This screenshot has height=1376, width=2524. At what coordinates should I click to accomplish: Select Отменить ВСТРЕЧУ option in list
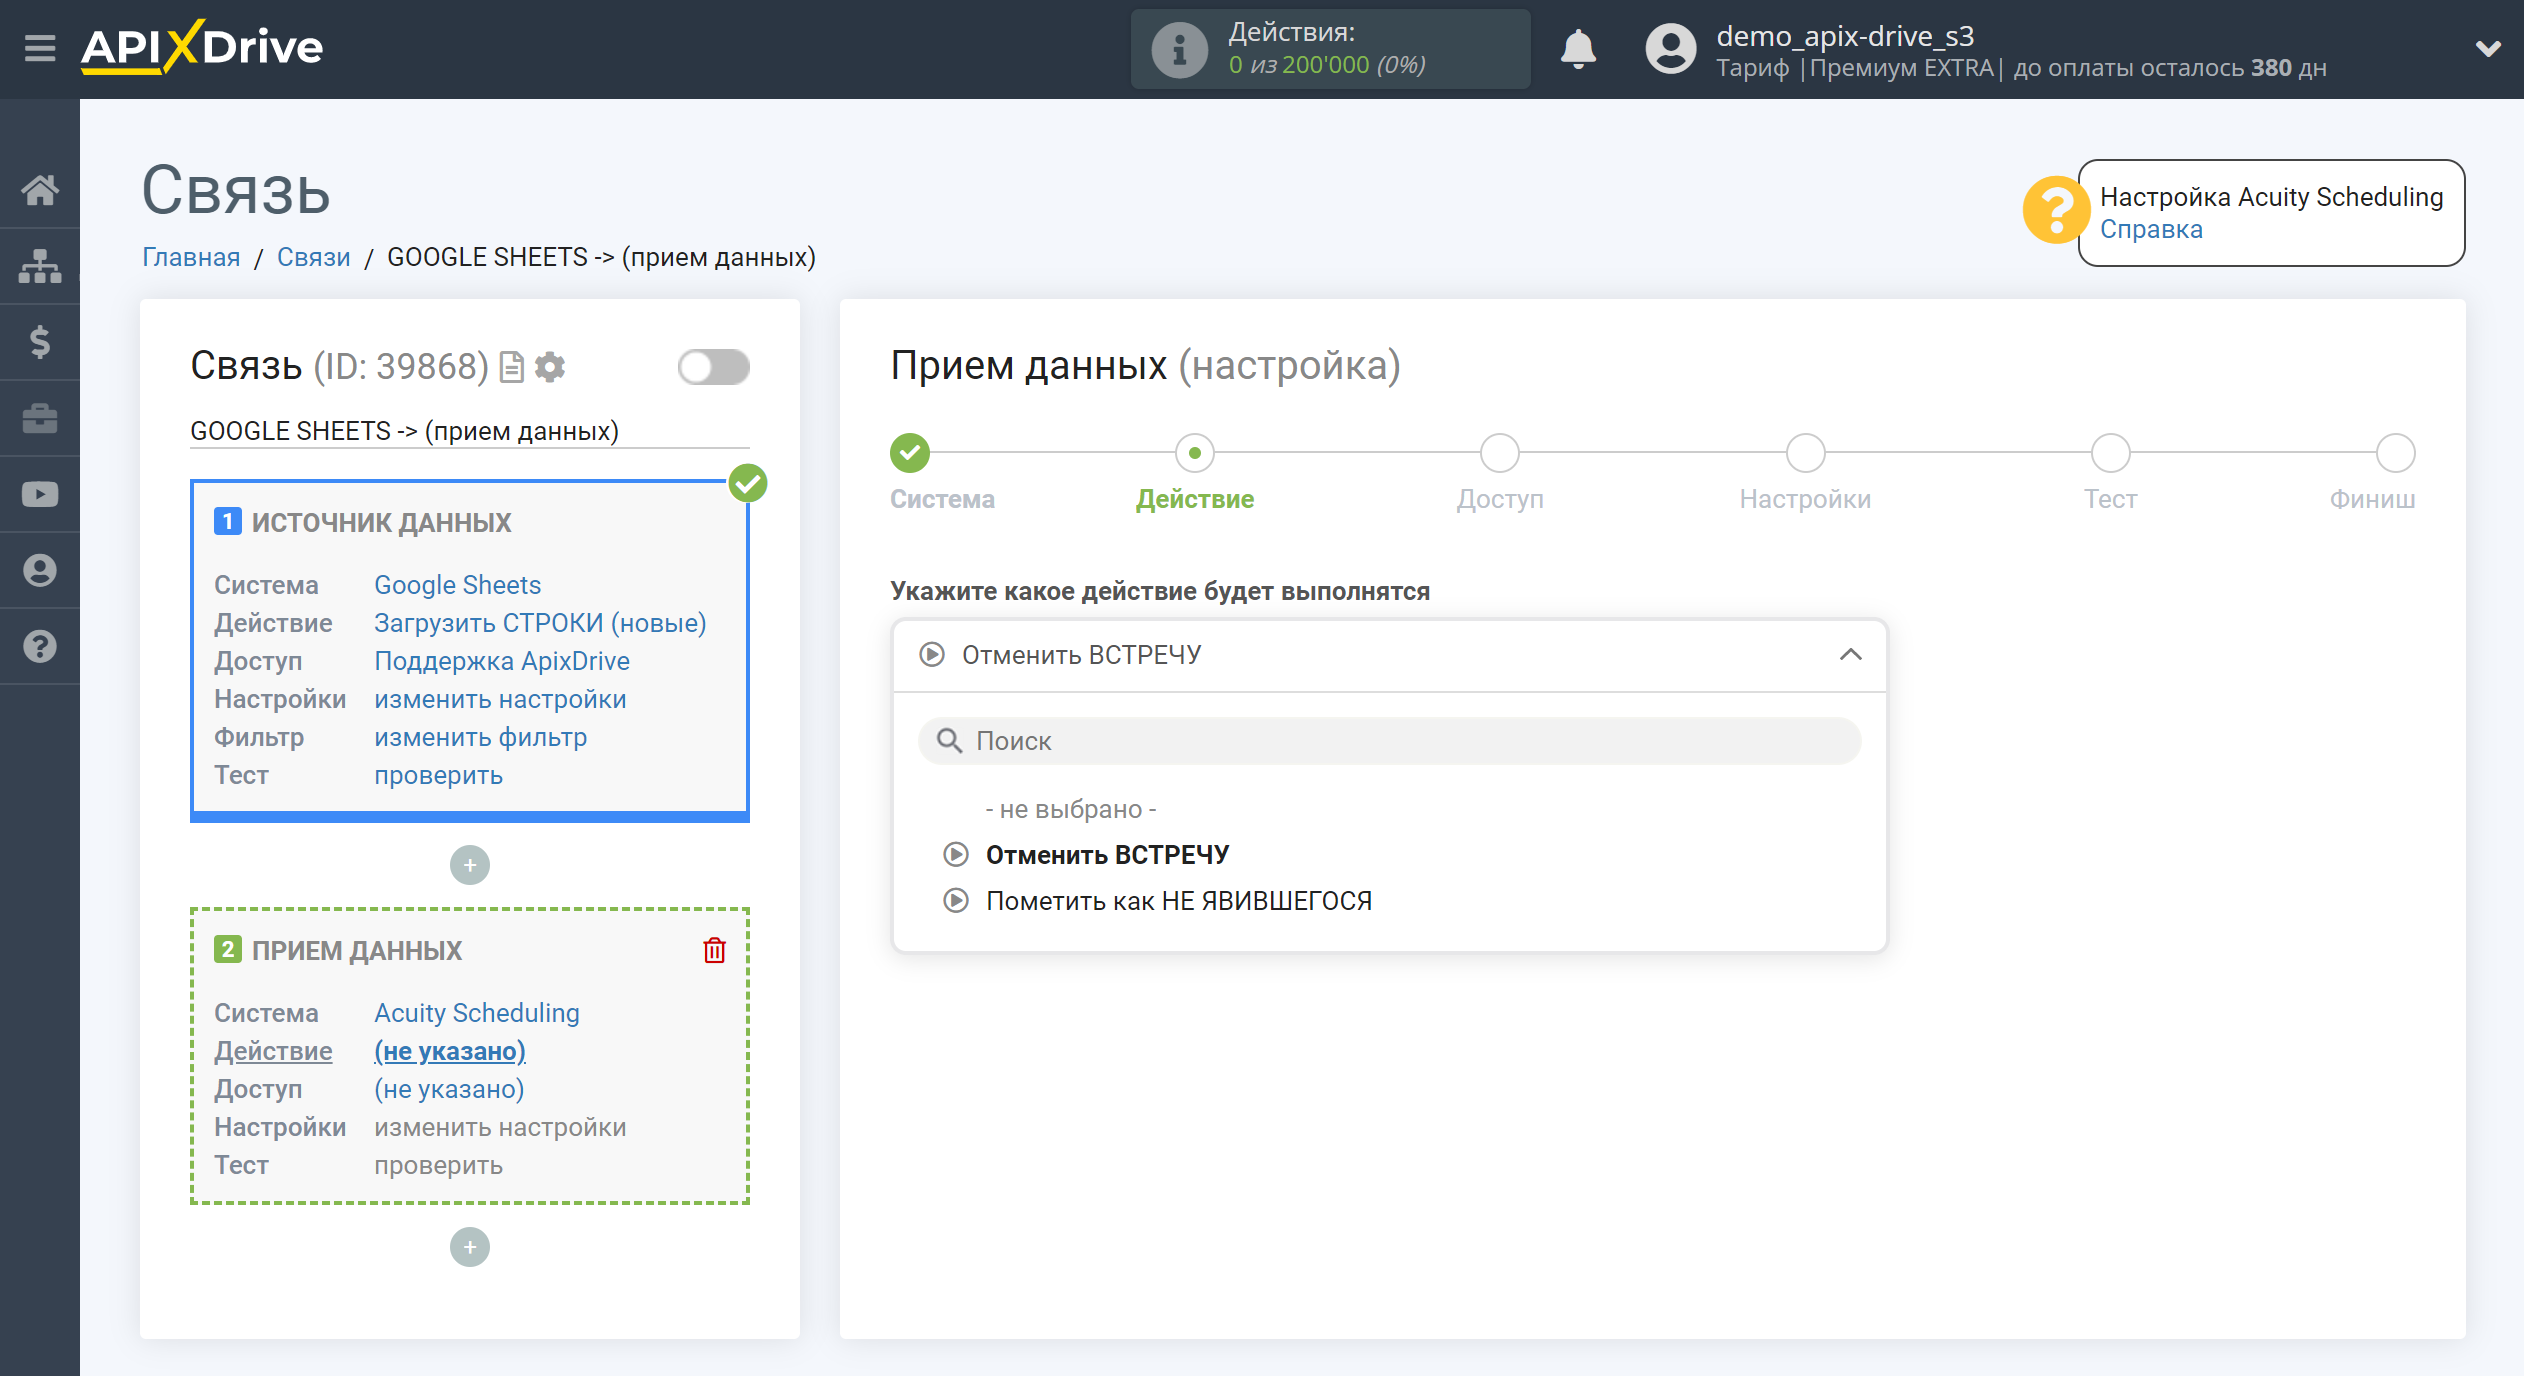click(1107, 855)
